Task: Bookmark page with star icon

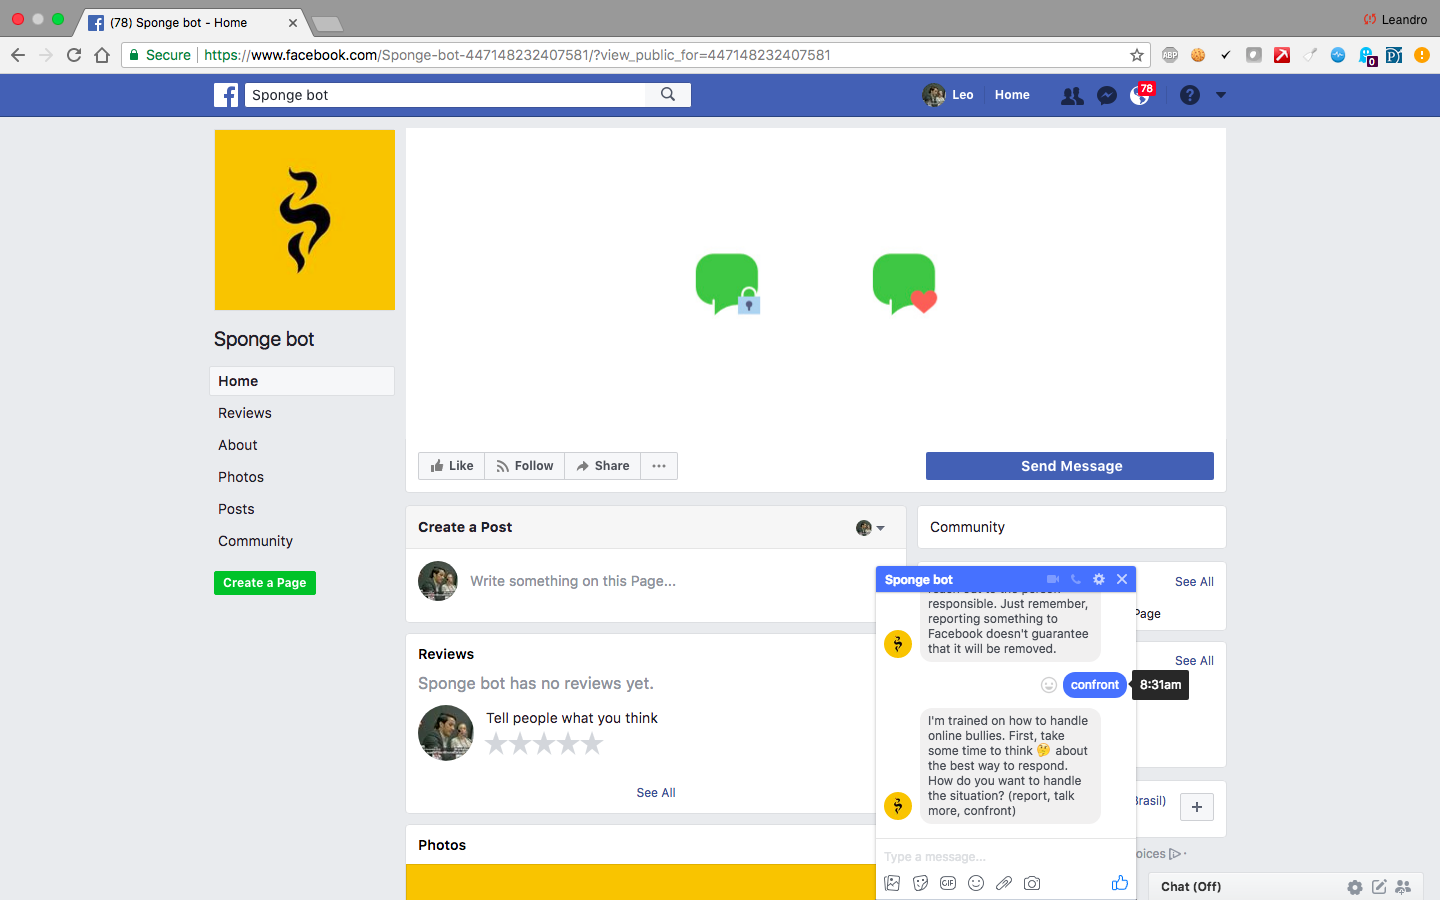Action: tap(1137, 55)
